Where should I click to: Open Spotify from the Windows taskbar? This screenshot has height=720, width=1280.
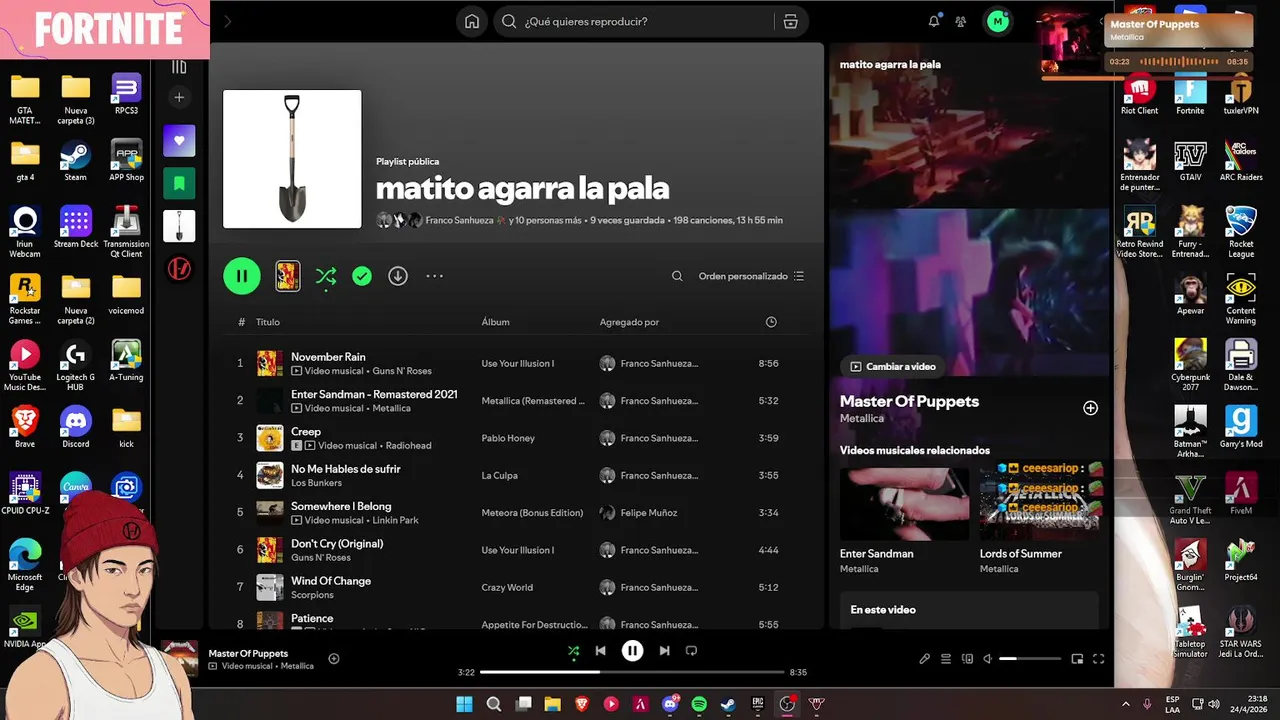(x=699, y=704)
